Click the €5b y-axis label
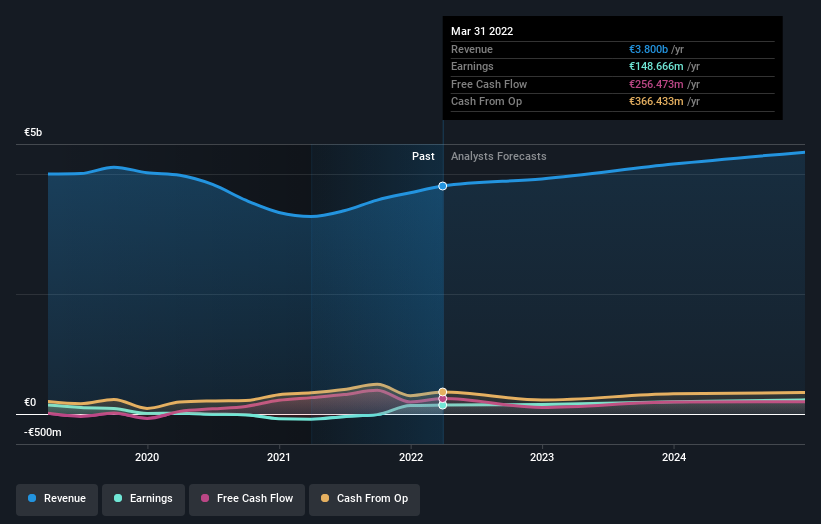Viewport: 821px width, 524px height. (x=33, y=132)
